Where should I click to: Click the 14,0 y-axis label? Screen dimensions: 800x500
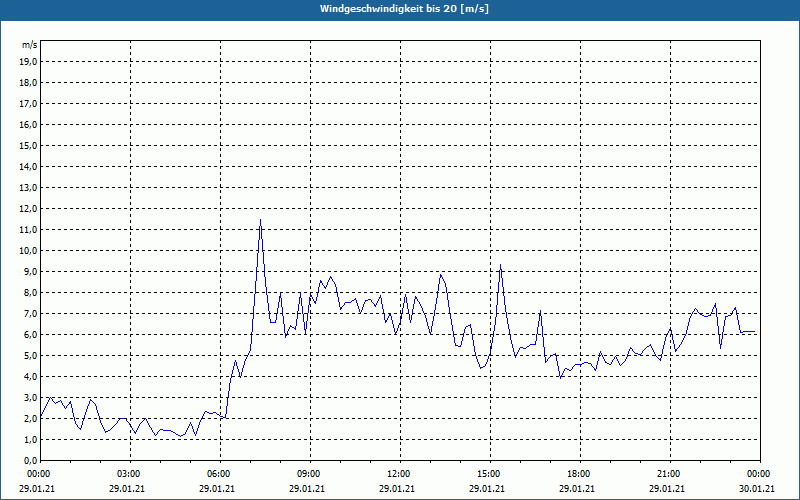tap(28, 166)
